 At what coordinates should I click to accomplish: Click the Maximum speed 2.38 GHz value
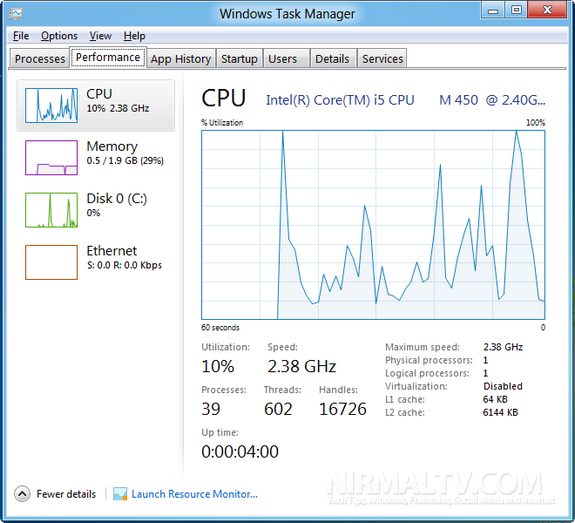[x=503, y=347]
